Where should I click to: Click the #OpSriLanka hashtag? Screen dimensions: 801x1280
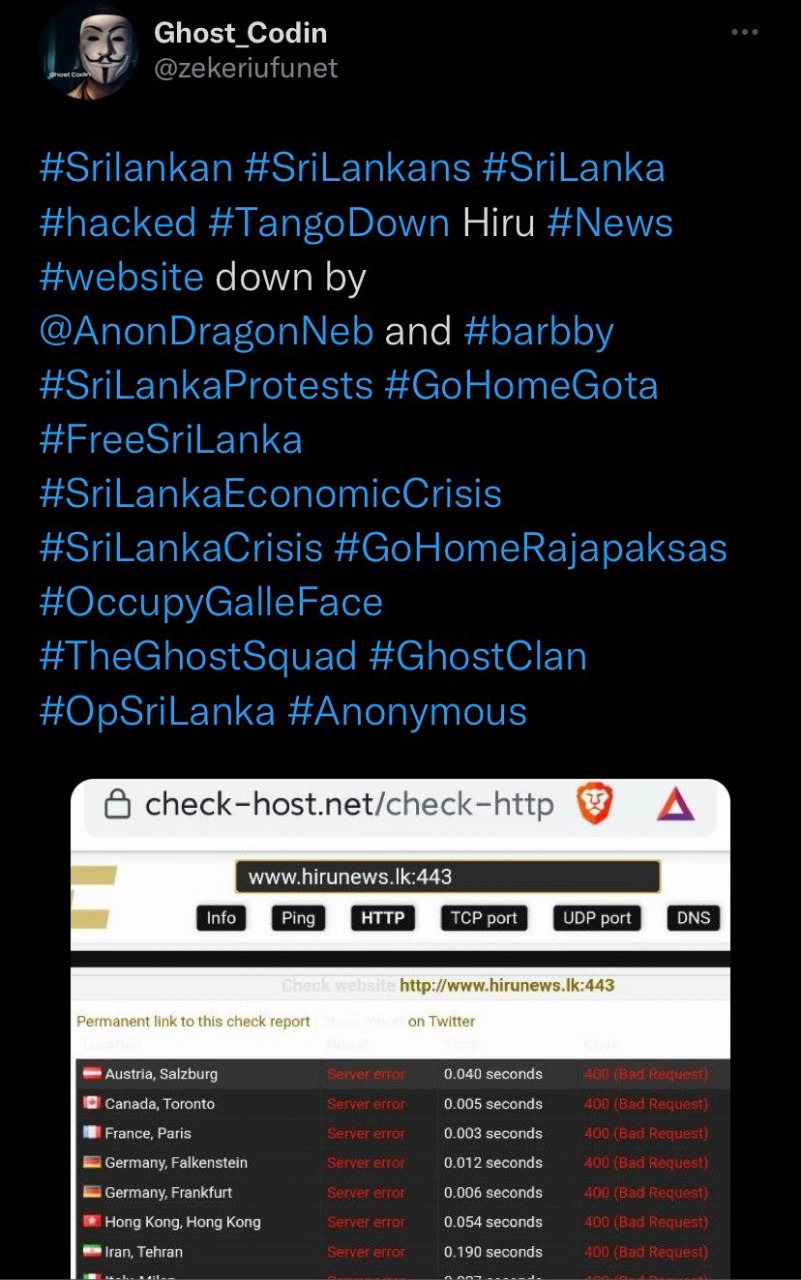(x=157, y=712)
